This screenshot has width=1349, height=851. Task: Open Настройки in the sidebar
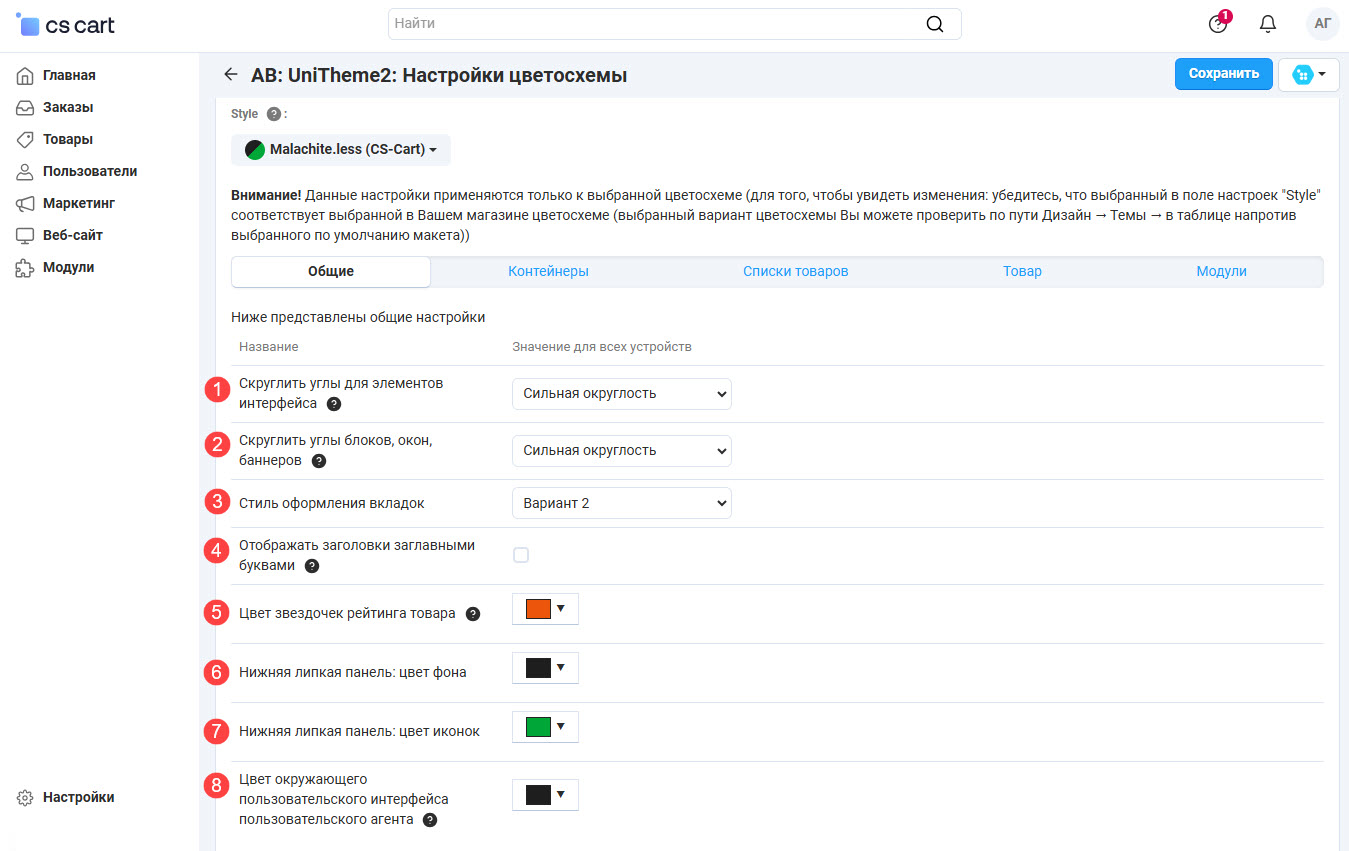pos(78,798)
